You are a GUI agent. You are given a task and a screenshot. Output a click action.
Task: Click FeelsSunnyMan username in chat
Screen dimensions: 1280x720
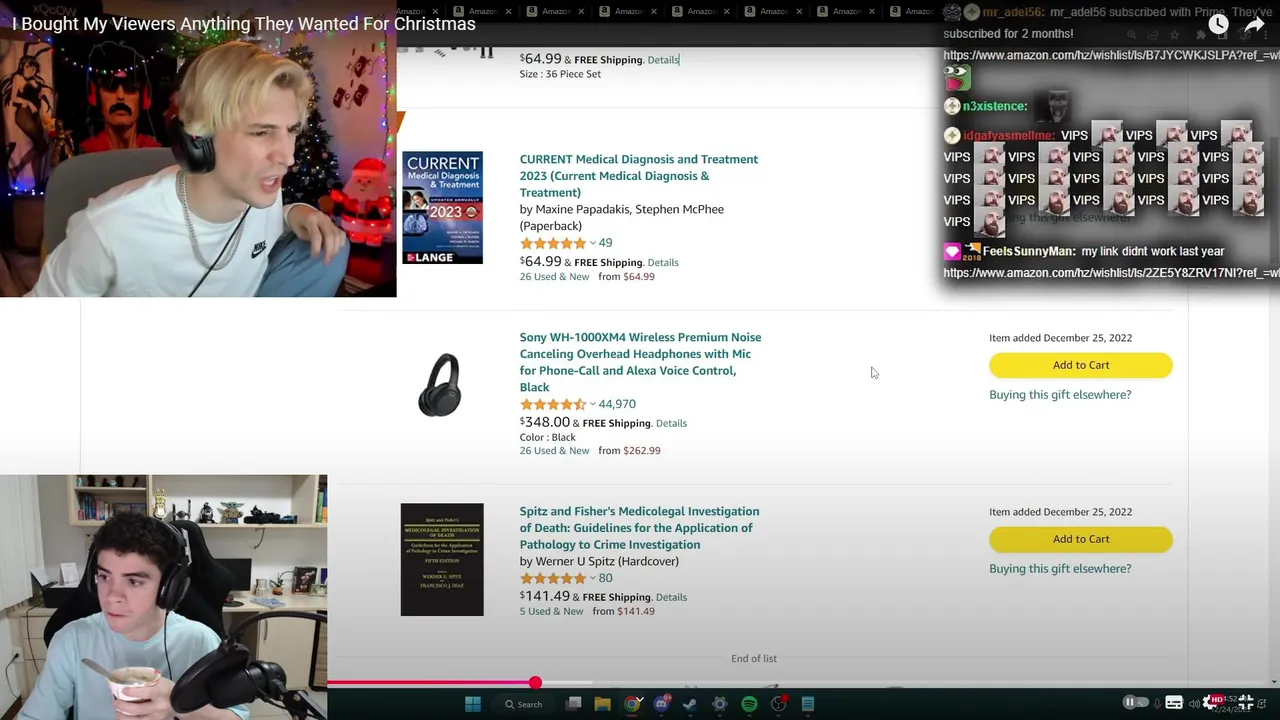coord(1029,252)
